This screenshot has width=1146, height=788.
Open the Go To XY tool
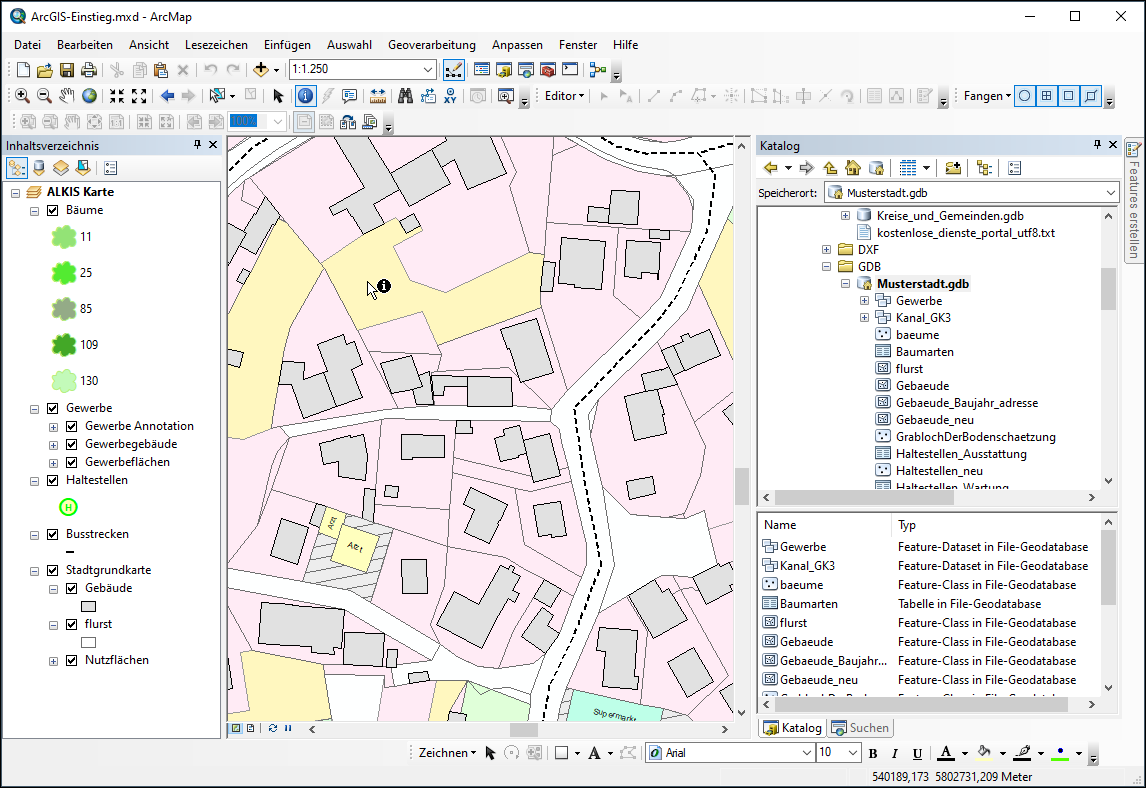point(451,96)
